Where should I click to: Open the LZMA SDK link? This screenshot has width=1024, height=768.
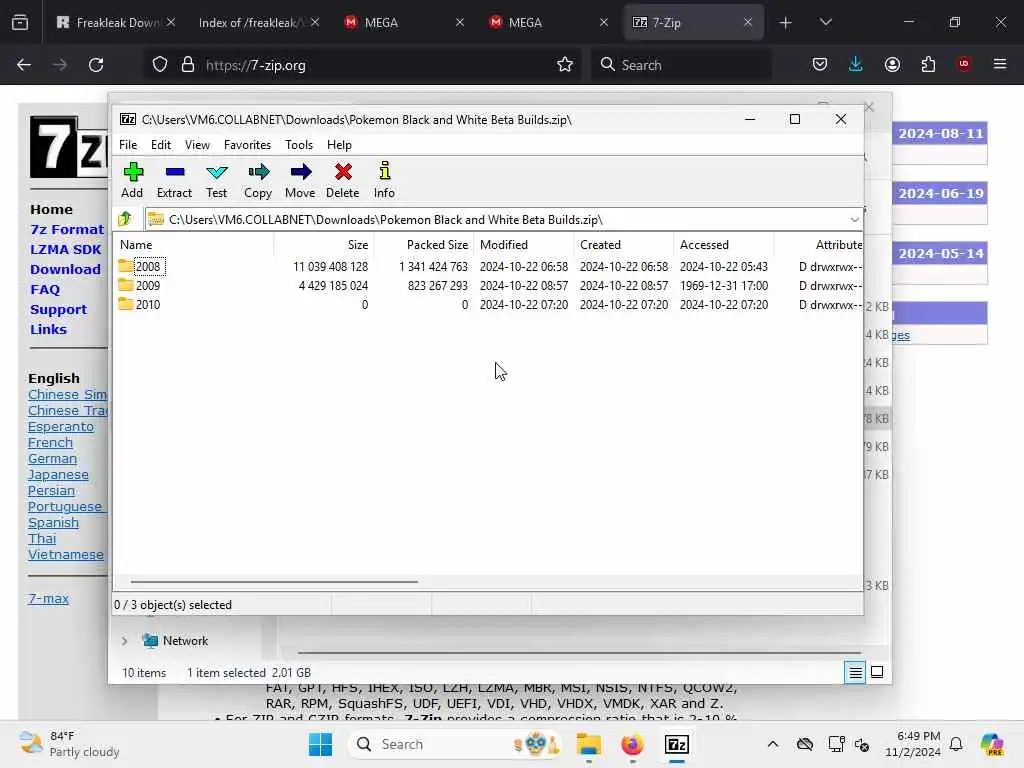pyautogui.click(x=65, y=249)
